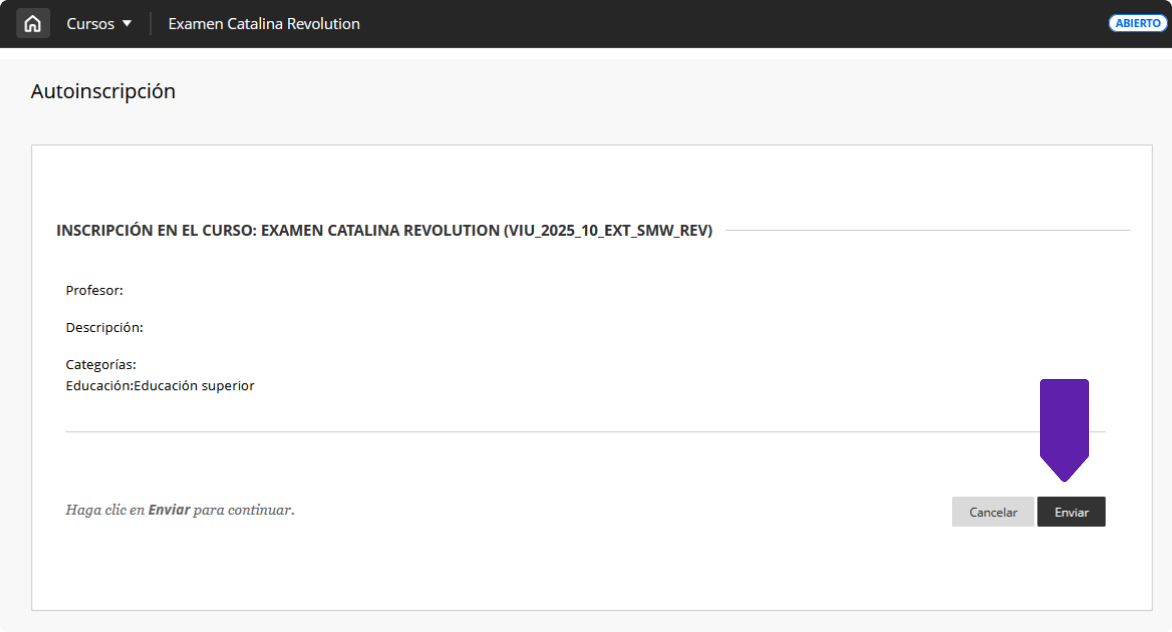
Task: Click the "Haga clic en" instruction text
Action: [105, 510]
